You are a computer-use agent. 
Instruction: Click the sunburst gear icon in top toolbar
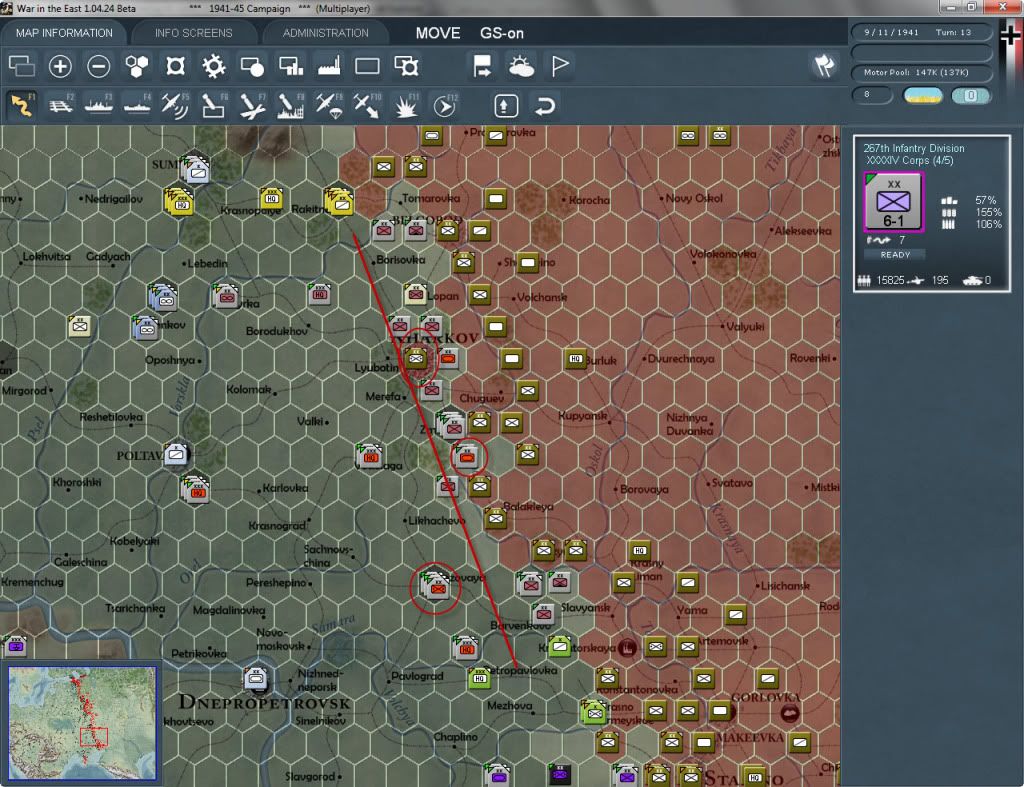pyautogui.click(x=214, y=66)
